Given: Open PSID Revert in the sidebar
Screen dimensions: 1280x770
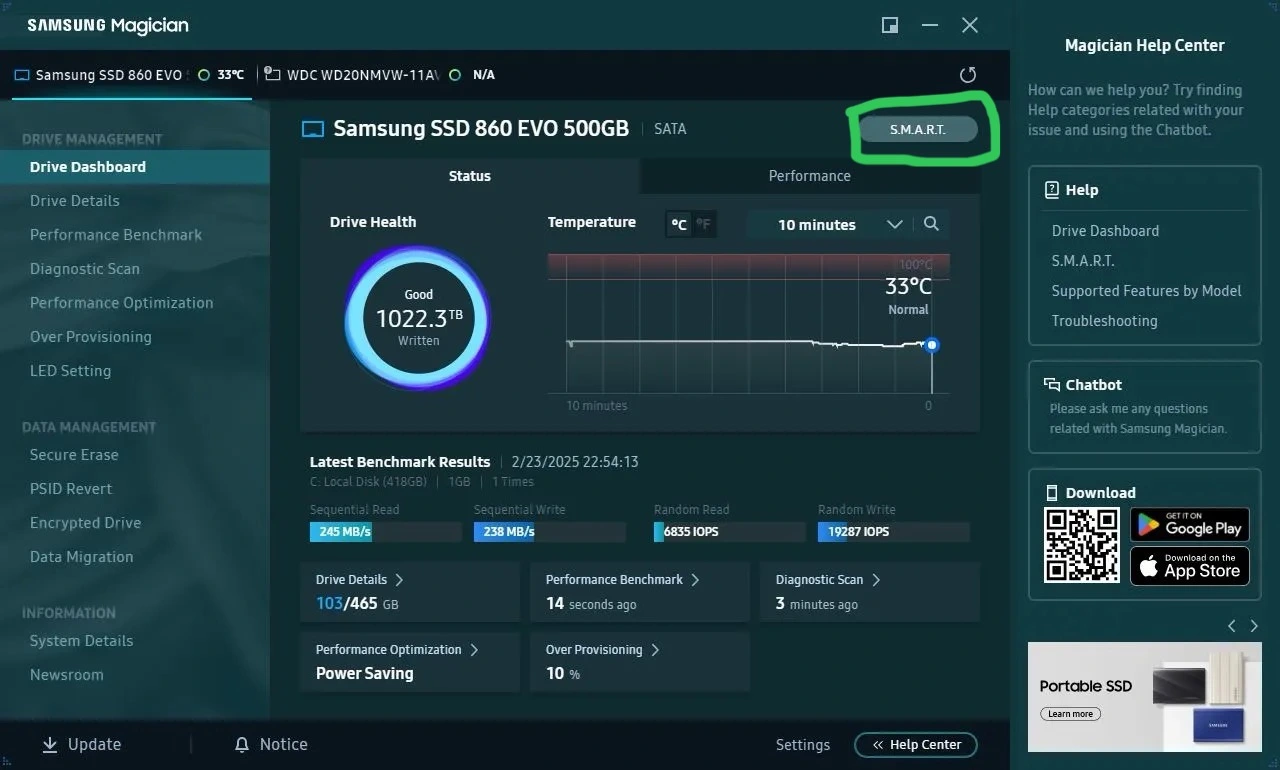Looking at the screenshot, I should pyautogui.click(x=135, y=489).
